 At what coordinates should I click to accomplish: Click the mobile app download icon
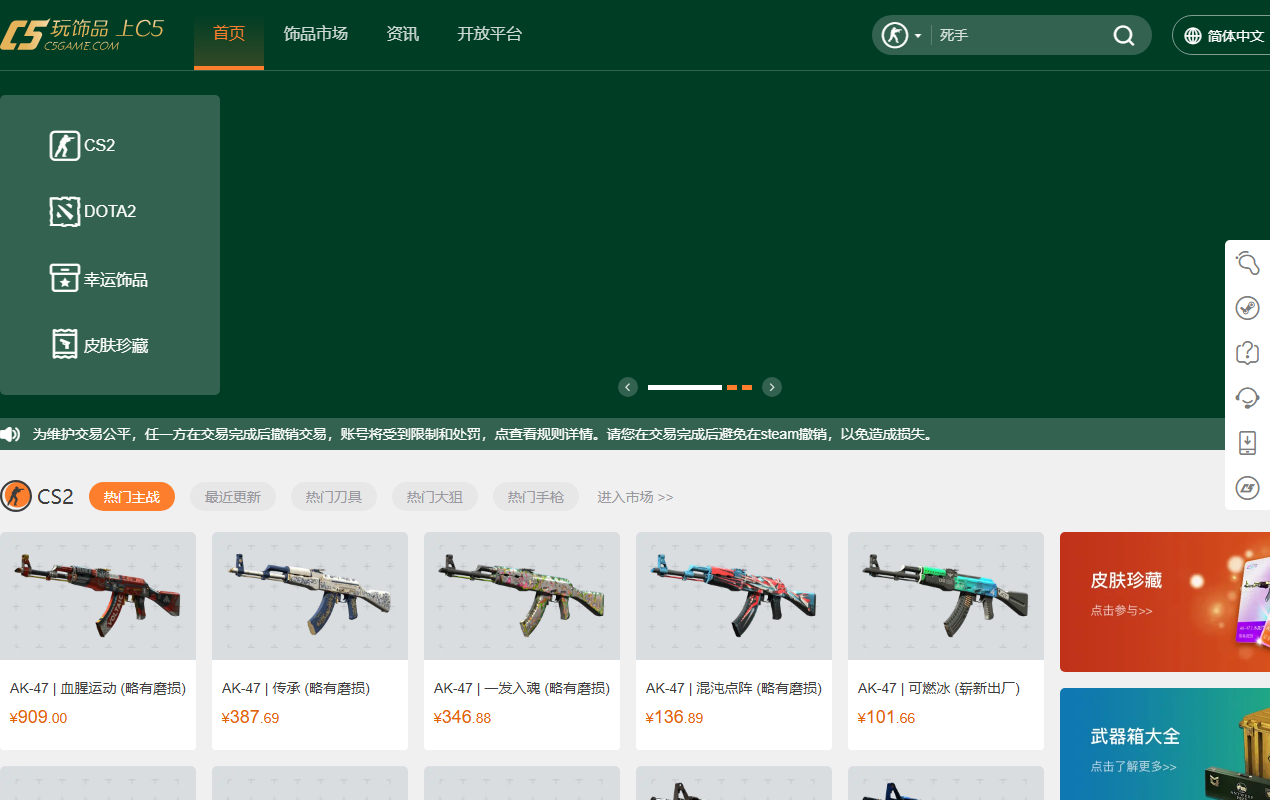(x=1247, y=442)
